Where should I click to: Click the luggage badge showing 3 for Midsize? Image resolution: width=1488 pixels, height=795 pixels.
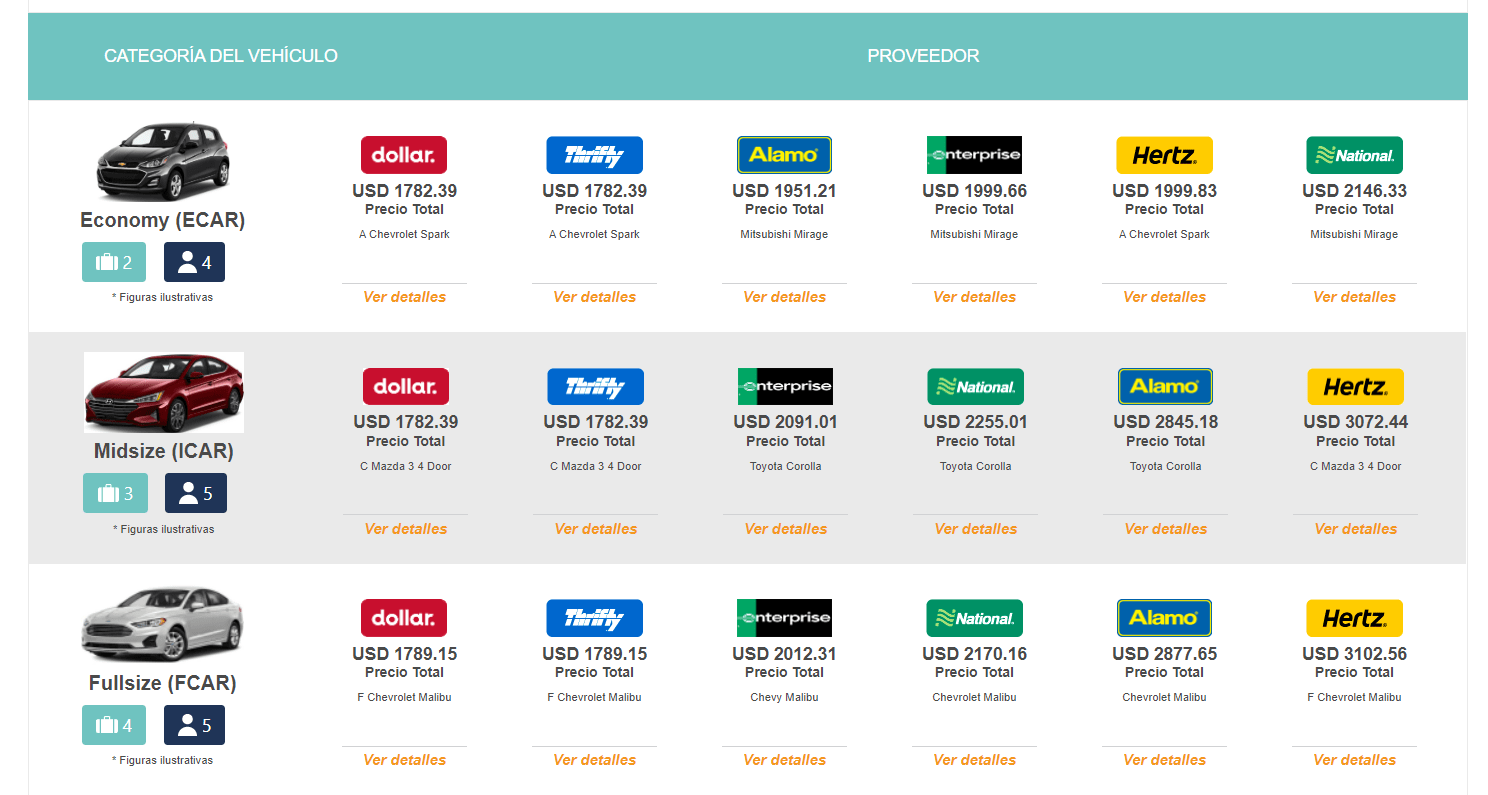[115, 493]
